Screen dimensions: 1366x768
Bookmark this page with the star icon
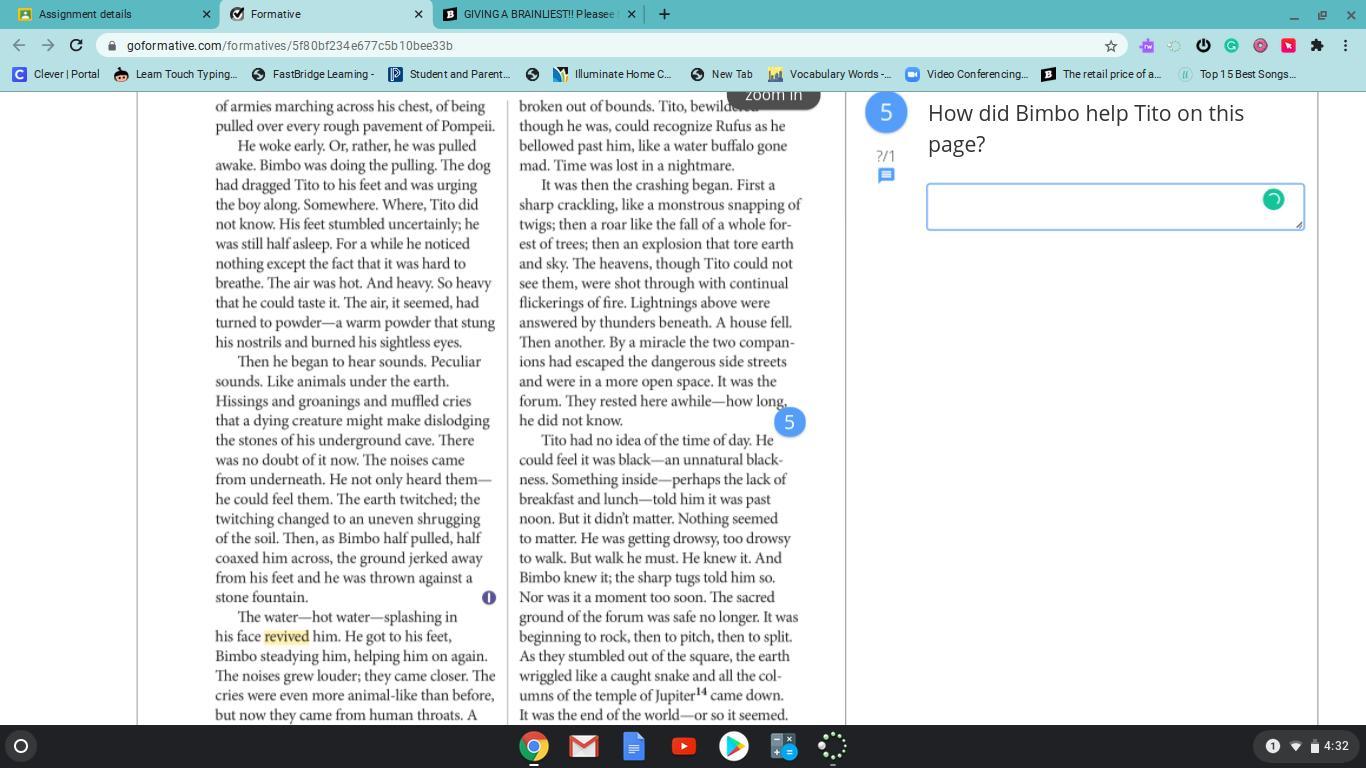click(x=1110, y=46)
